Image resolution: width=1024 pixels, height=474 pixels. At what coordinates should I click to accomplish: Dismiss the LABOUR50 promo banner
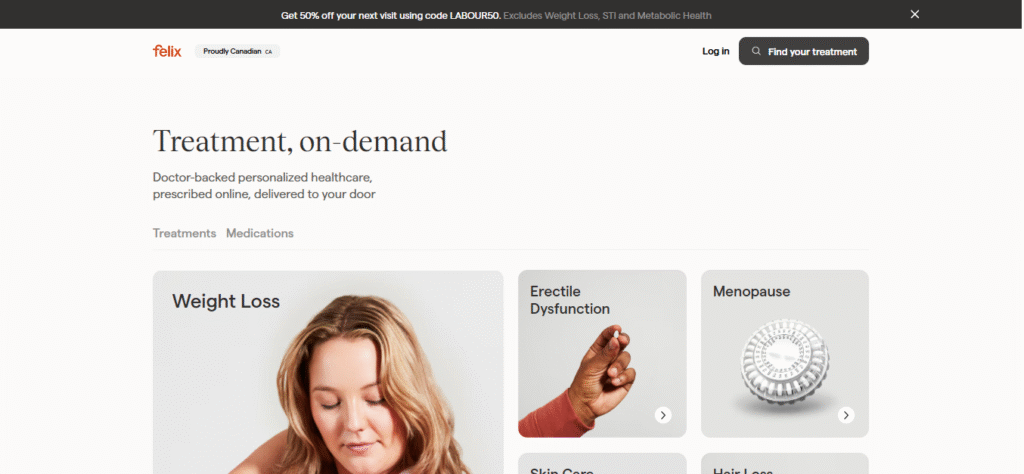point(914,14)
